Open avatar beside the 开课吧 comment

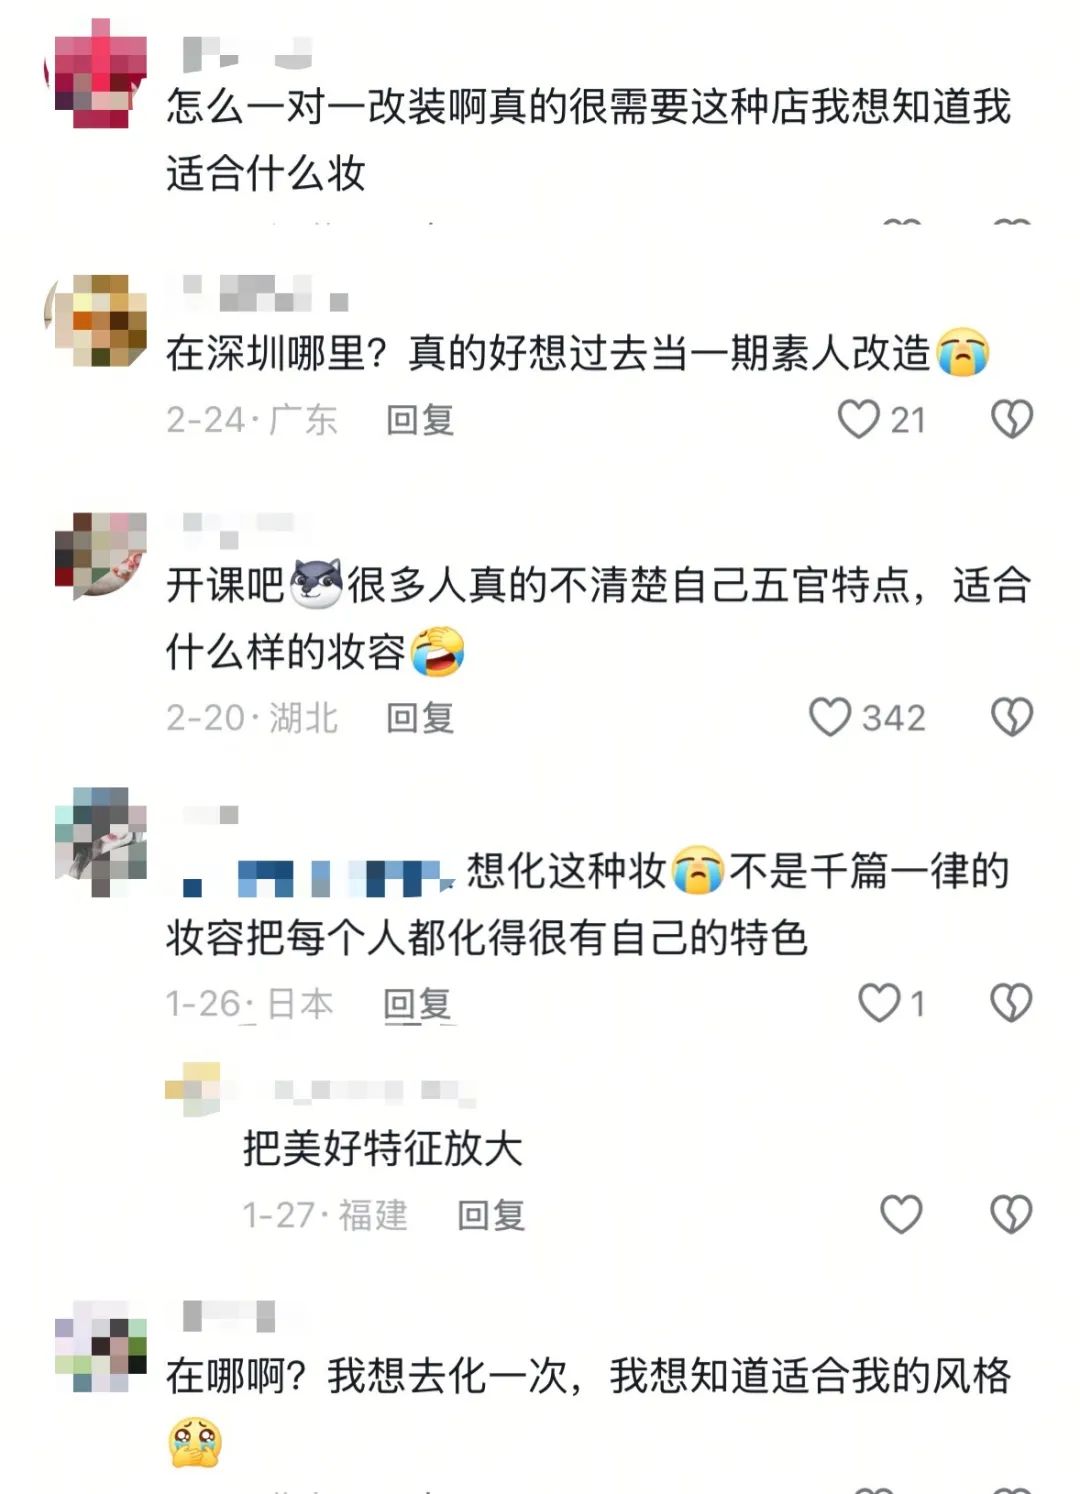99,555
